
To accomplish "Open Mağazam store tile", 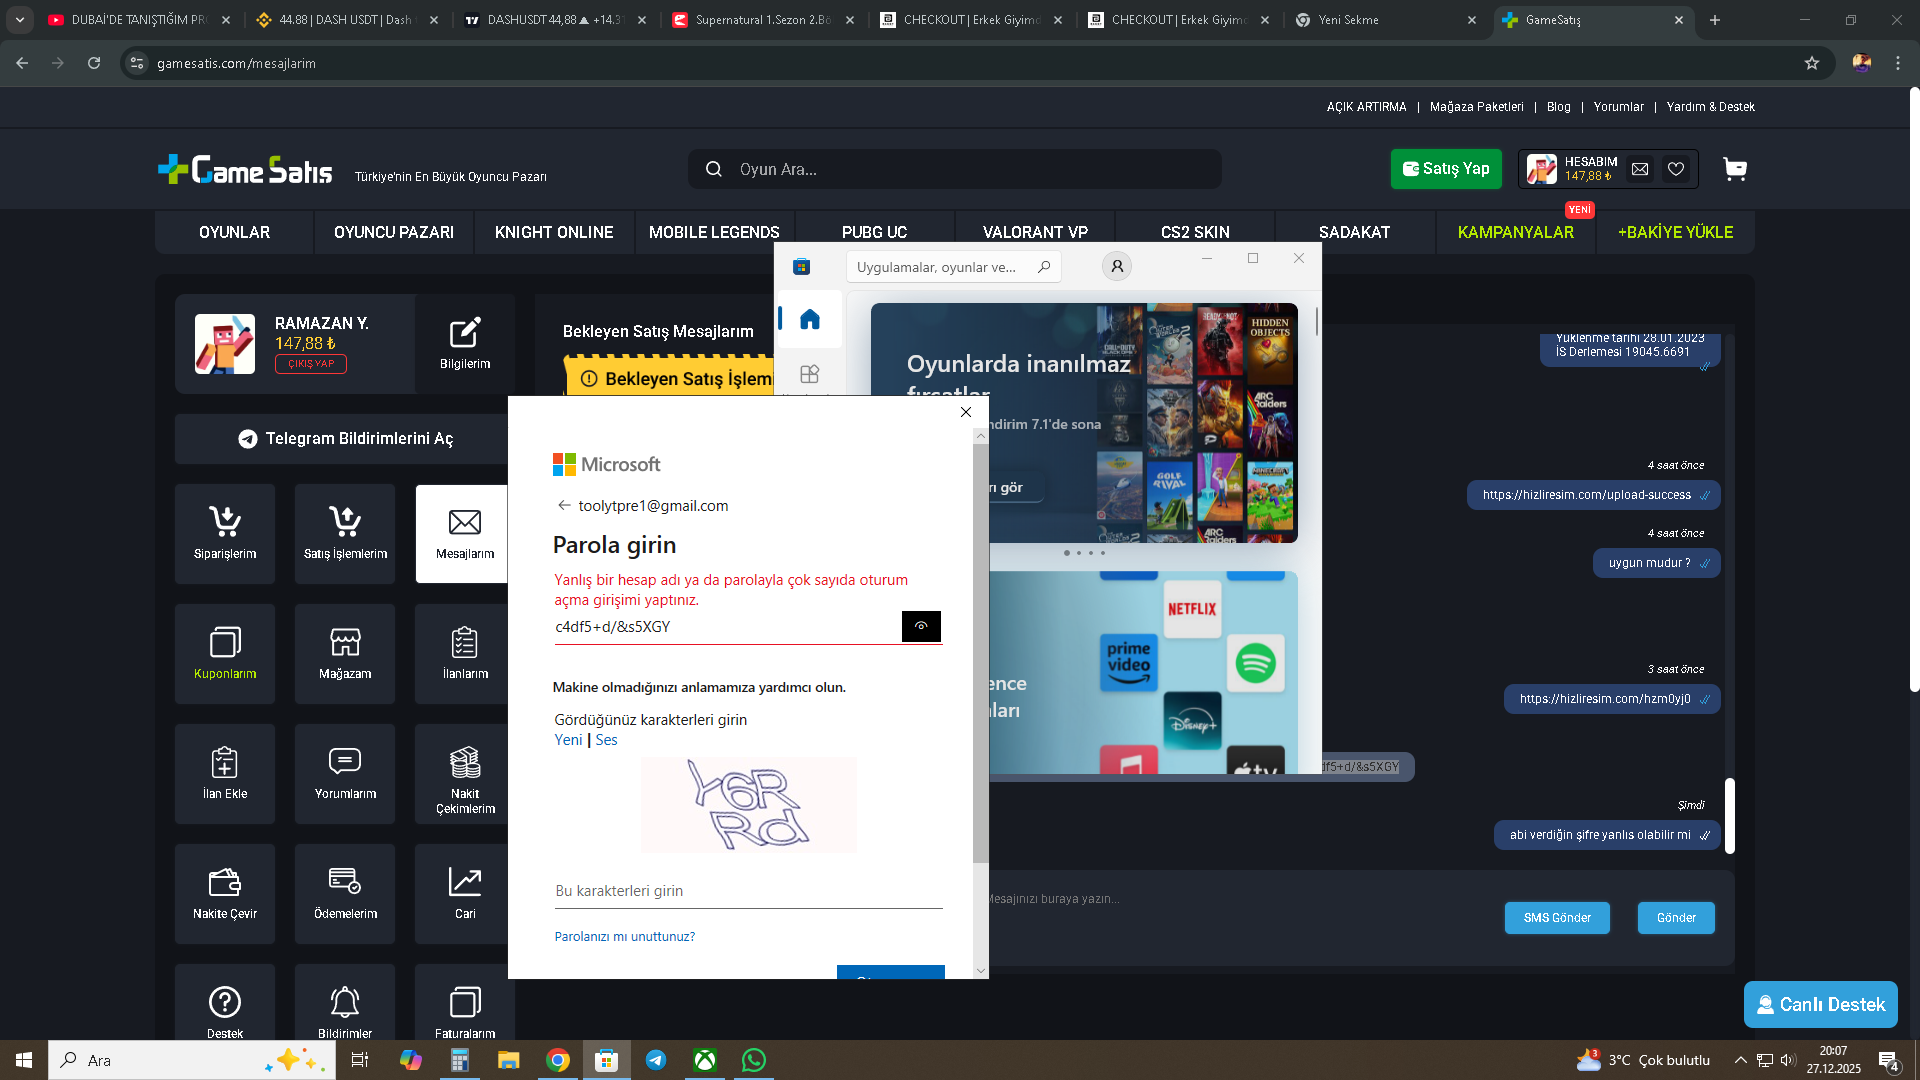I will [345, 653].
